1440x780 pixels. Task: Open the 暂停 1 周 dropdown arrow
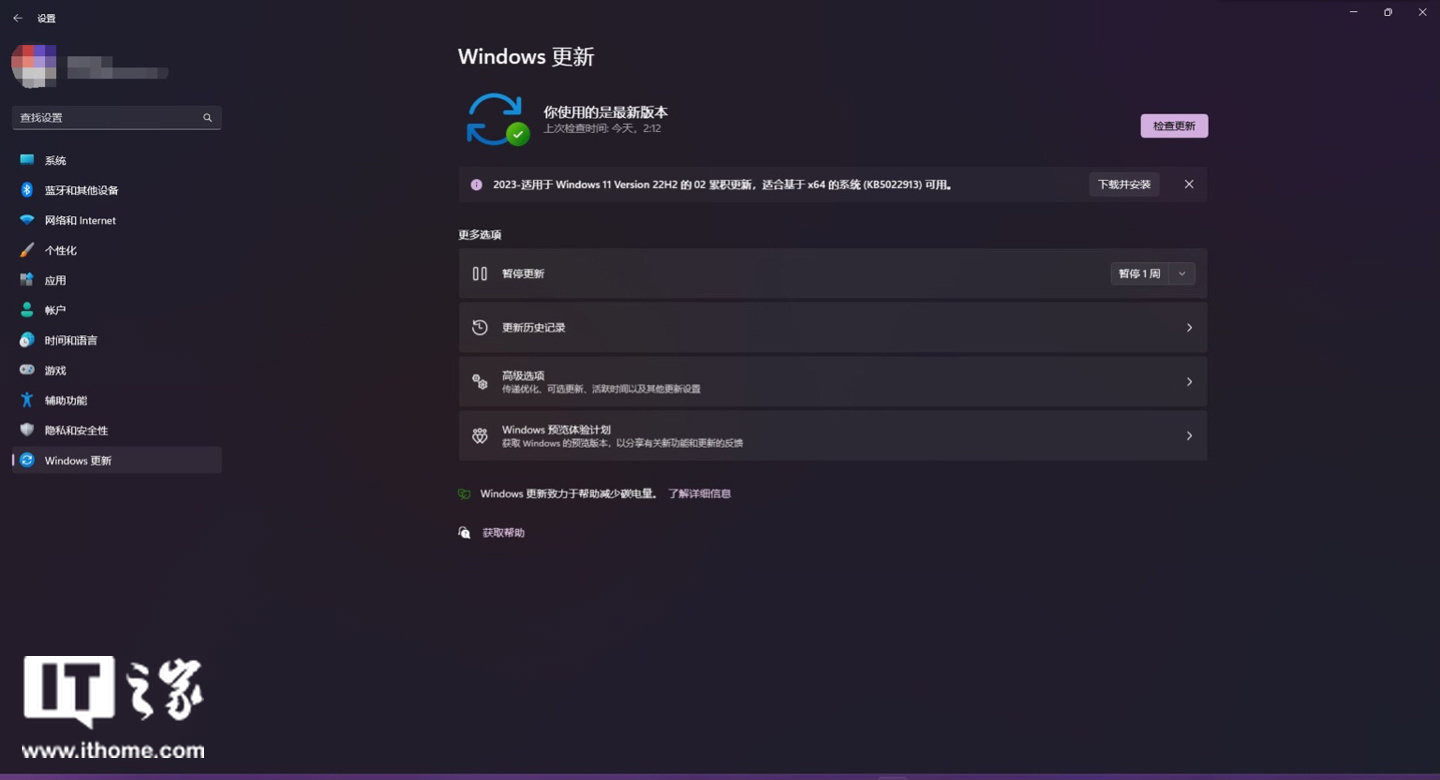pos(1182,274)
